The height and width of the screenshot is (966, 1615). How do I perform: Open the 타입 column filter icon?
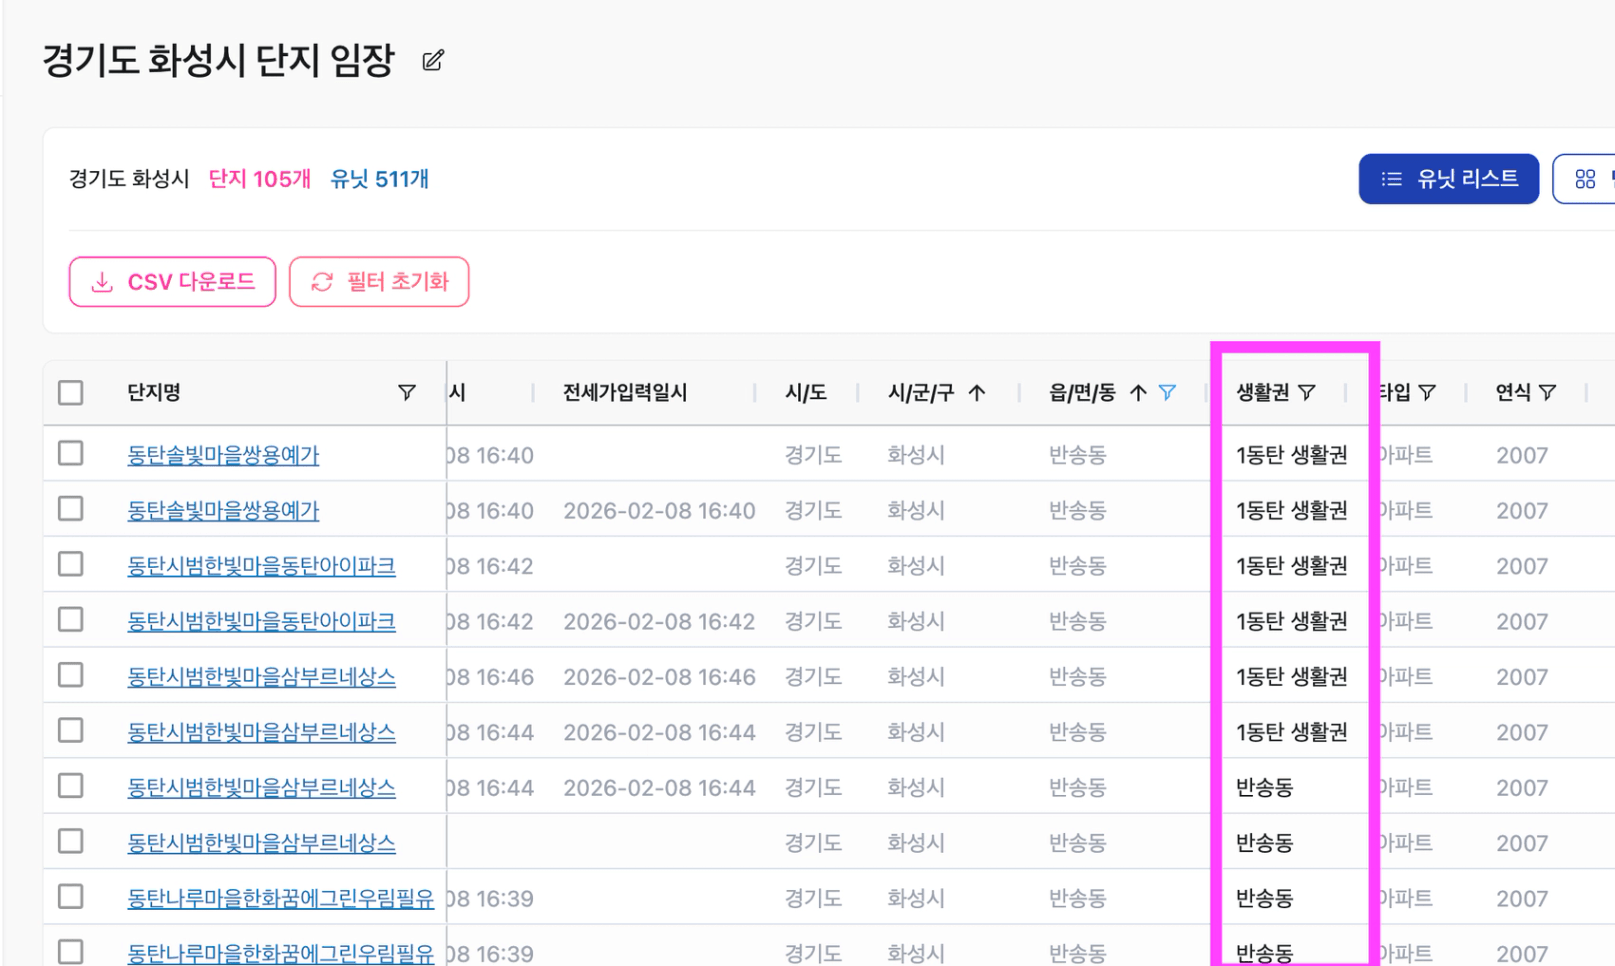[x=1428, y=392]
